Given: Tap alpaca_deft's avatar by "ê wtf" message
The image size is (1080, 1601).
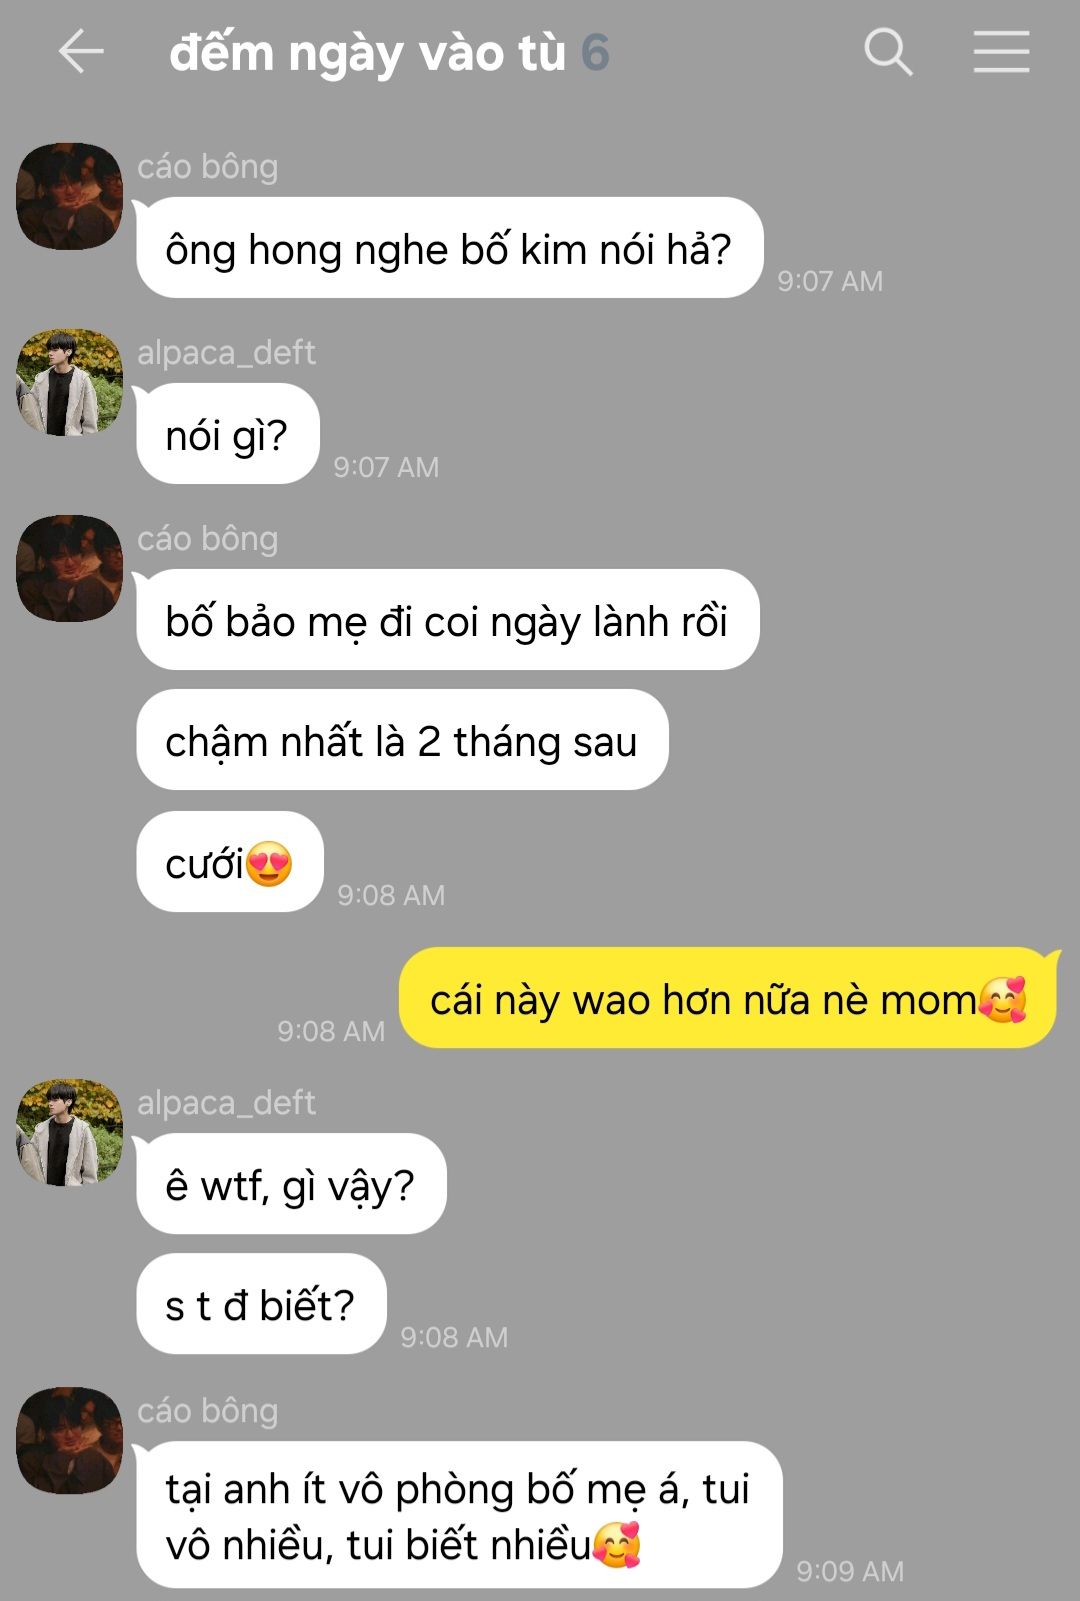Looking at the screenshot, I should coord(69,1132).
